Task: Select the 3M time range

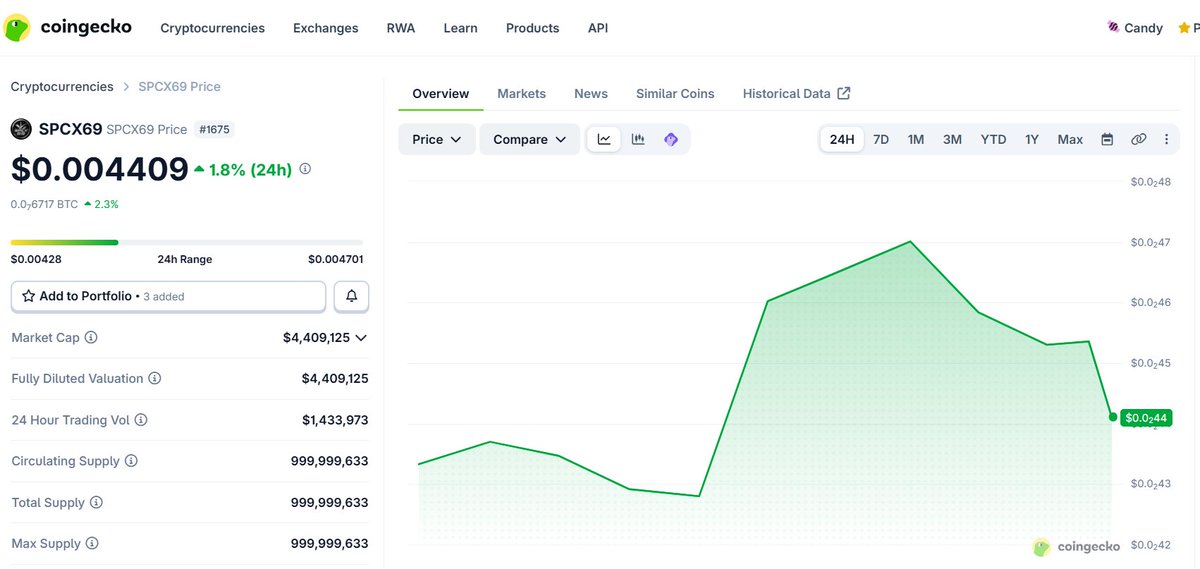Action: pos(952,139)
